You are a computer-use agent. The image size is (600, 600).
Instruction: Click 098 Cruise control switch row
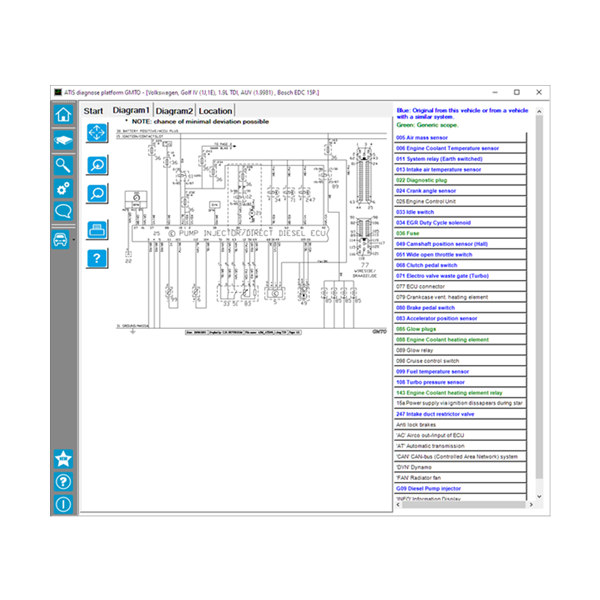(x=460, y=361)
